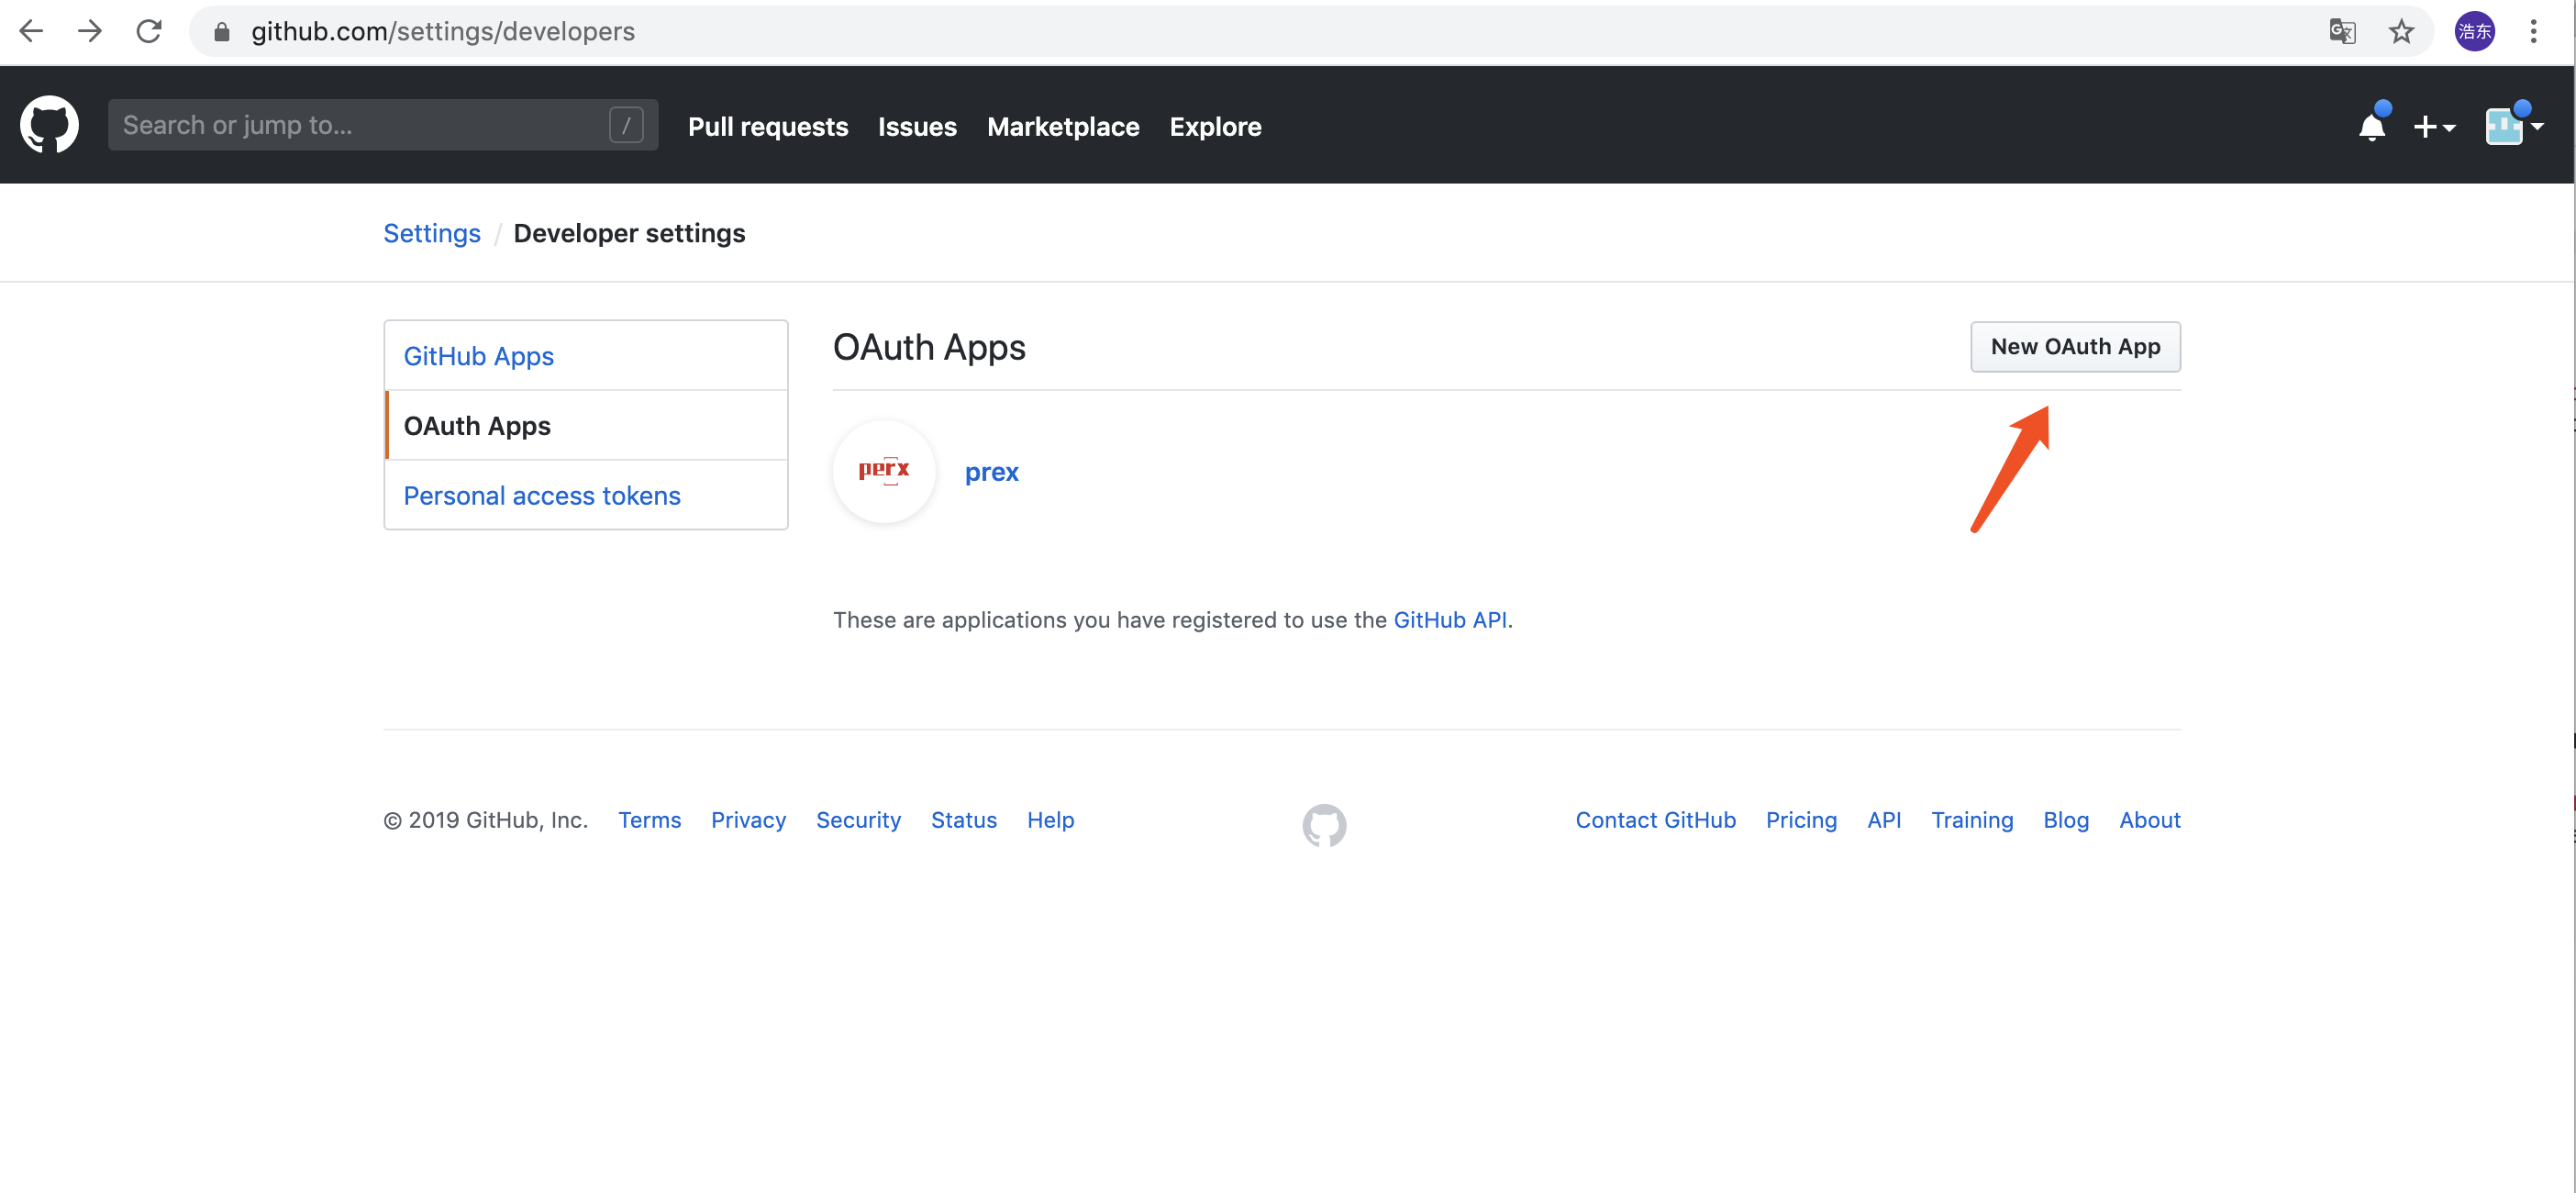This screenshot has width=2576, height=1193.
Task: Open the prex OAuth application
Action: tap(991, 472)
